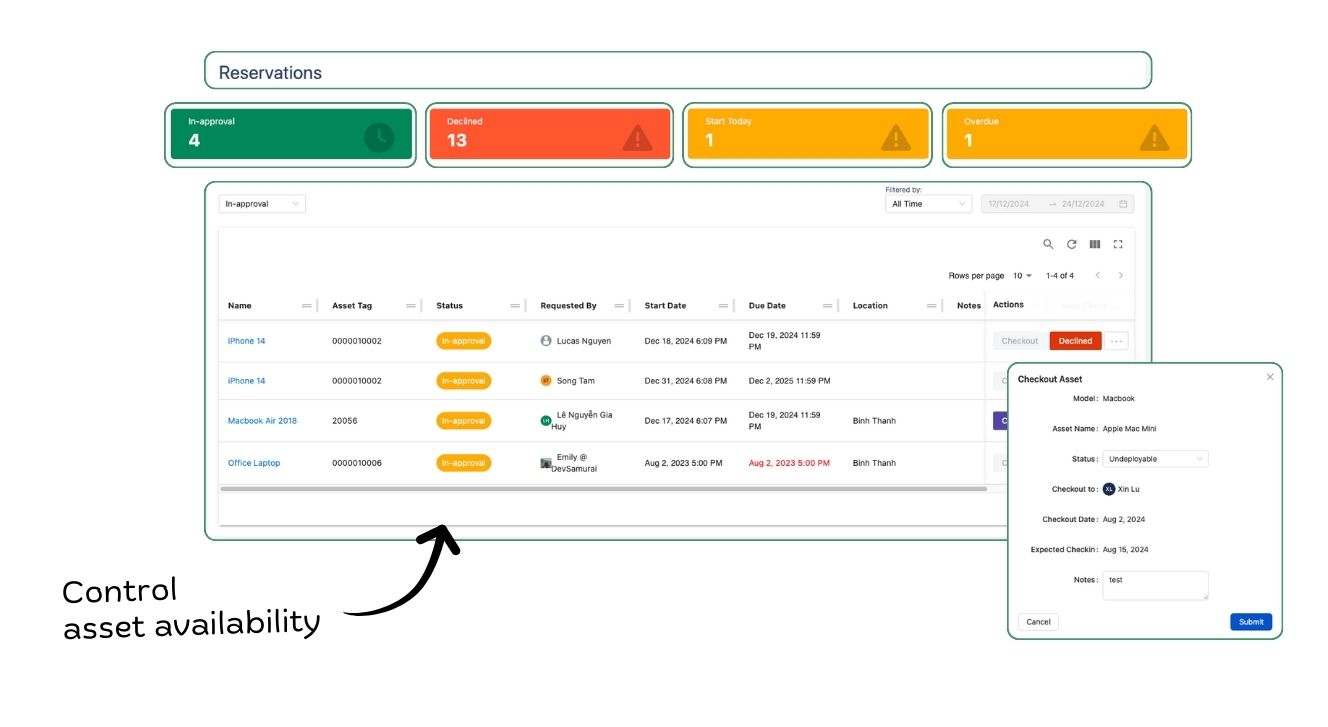Select the Declined summary card
This screenshot has width=1328, height=727.
550,134
